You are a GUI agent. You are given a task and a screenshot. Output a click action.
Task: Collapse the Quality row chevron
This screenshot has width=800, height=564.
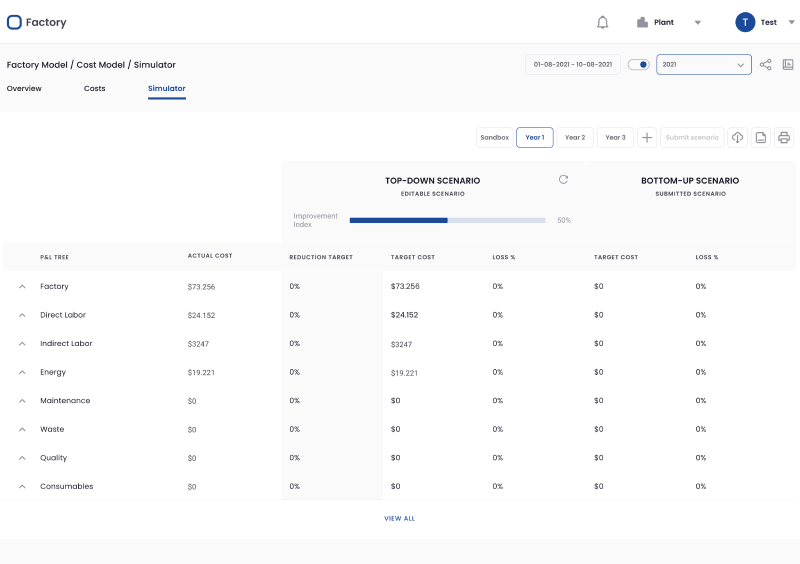tap(22, 458)
